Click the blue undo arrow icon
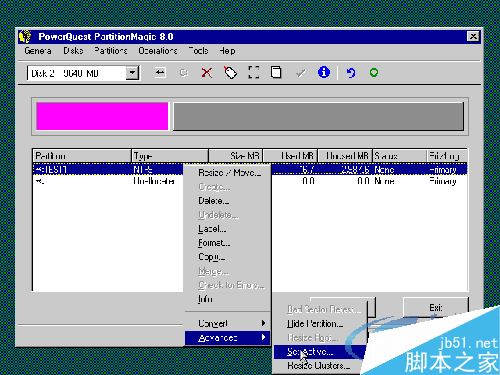This screenshot has height=375, width=500. click(351, 72)
